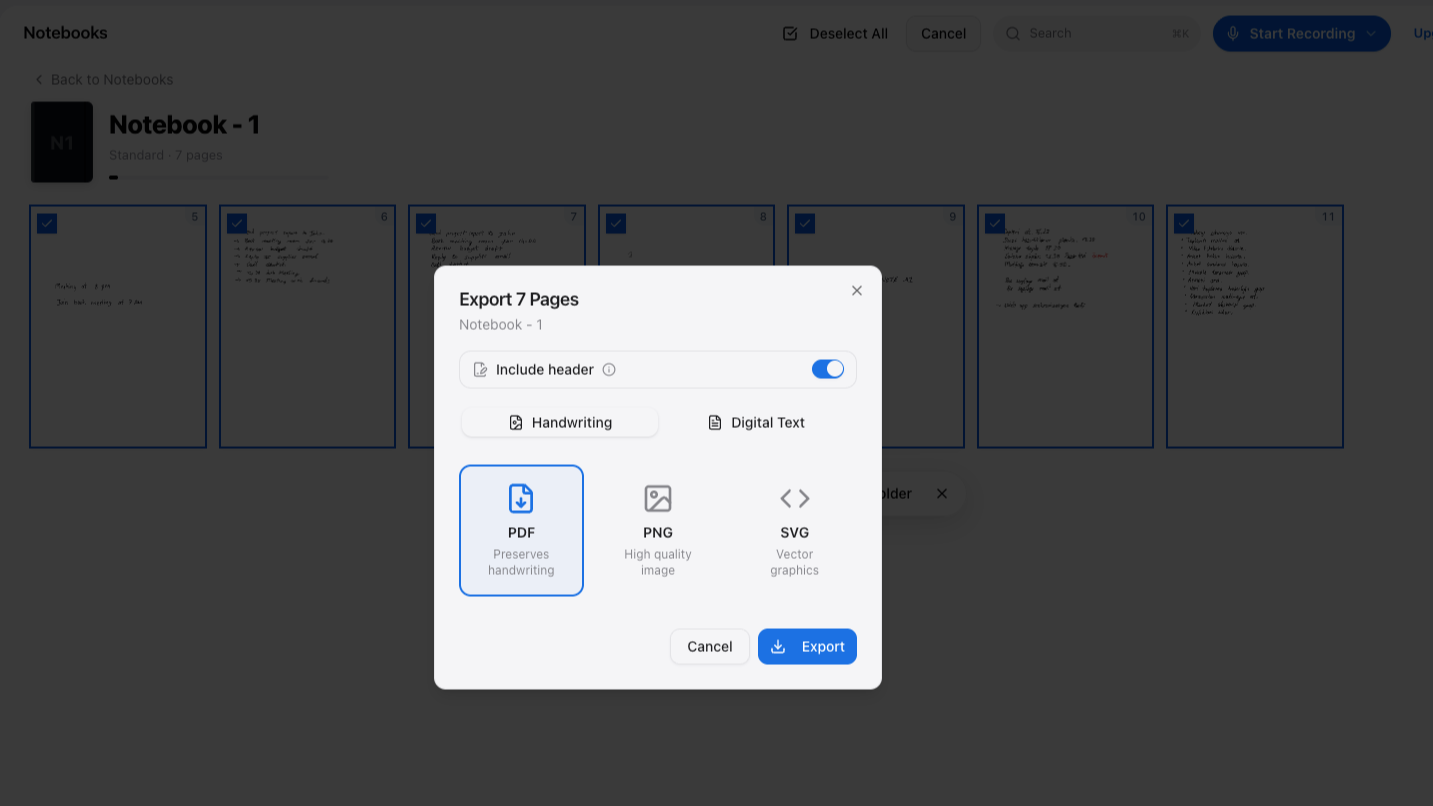Viewport: 1433px width, 806px height.
Task: Uncheck the checkbox on page 5
Action: click(x=47, y=223)
